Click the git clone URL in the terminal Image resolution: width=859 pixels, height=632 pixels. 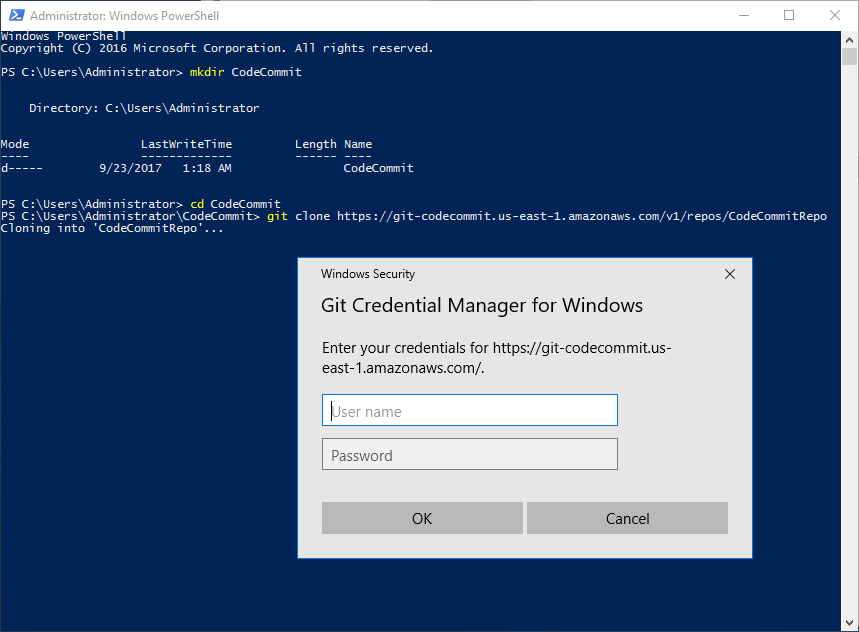pyautogui.click(x=582, y=216)
